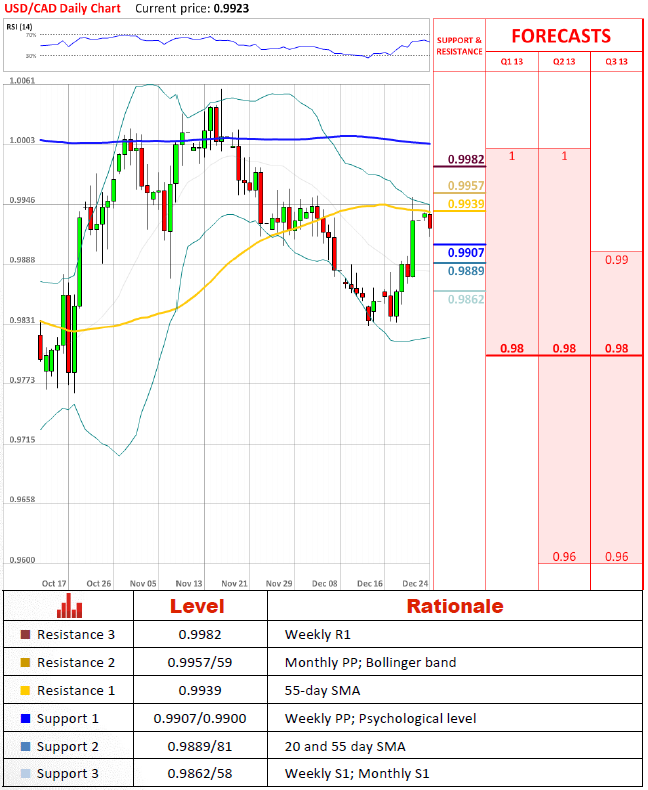Click the current price value 0.9923

point(231,9)
